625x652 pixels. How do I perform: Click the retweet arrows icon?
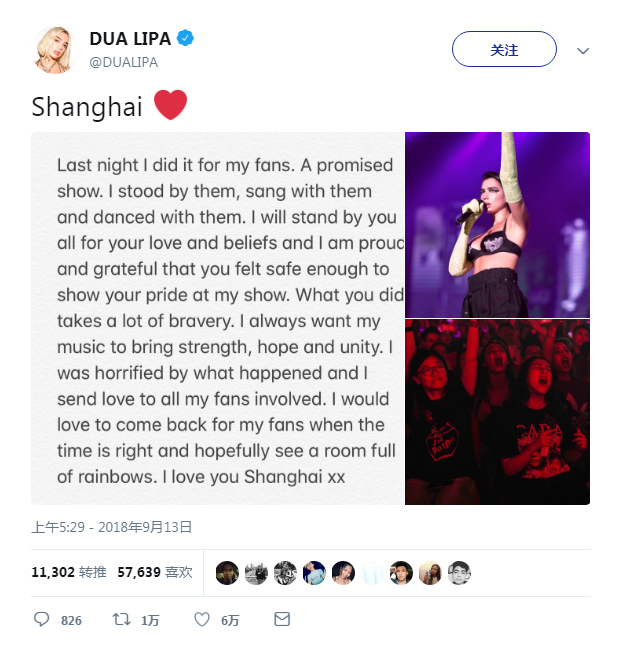pyautogui.click(x=121, y=619)
